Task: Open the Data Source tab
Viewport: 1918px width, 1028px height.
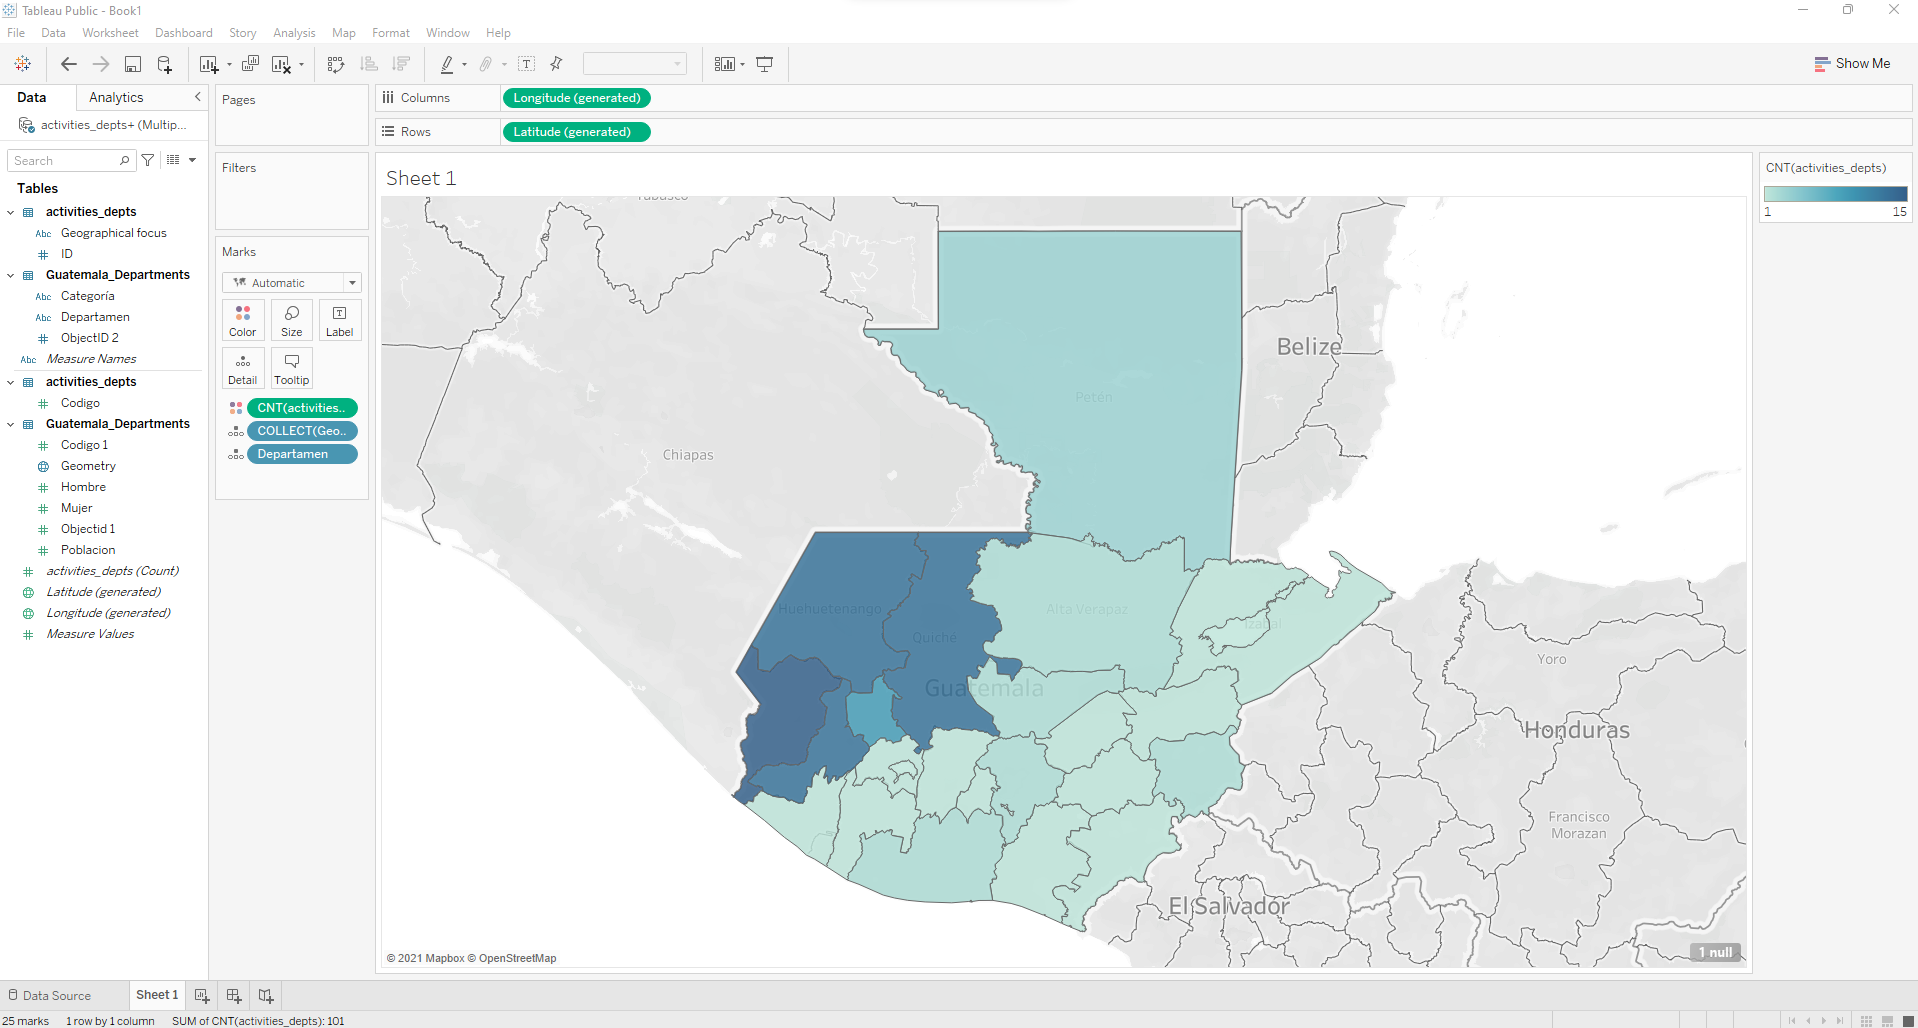Action: click(56, 995)
